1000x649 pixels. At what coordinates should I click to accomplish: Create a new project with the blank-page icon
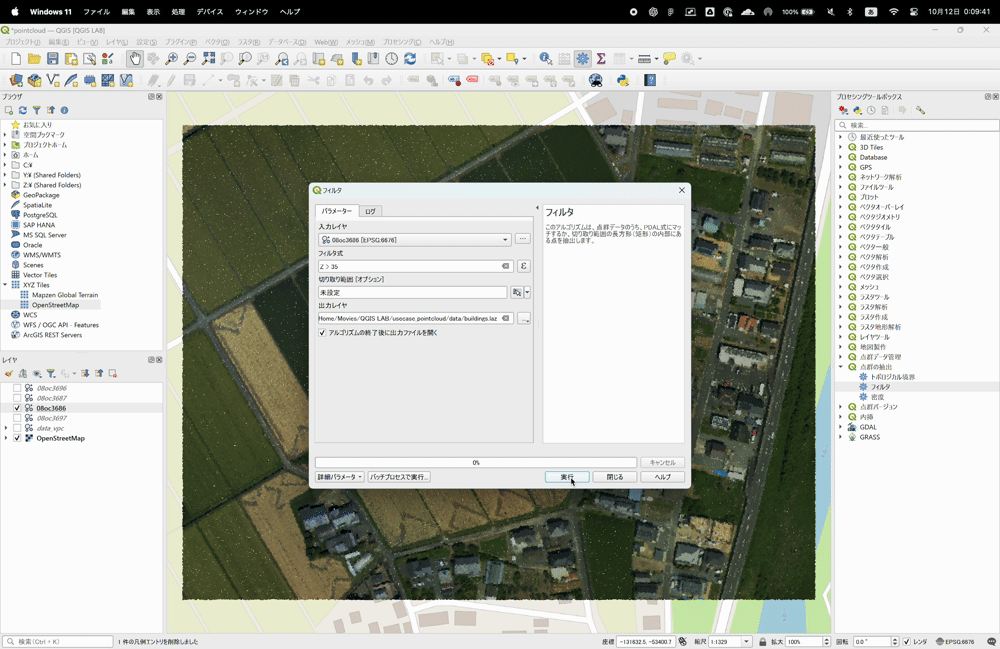[16, 59]
